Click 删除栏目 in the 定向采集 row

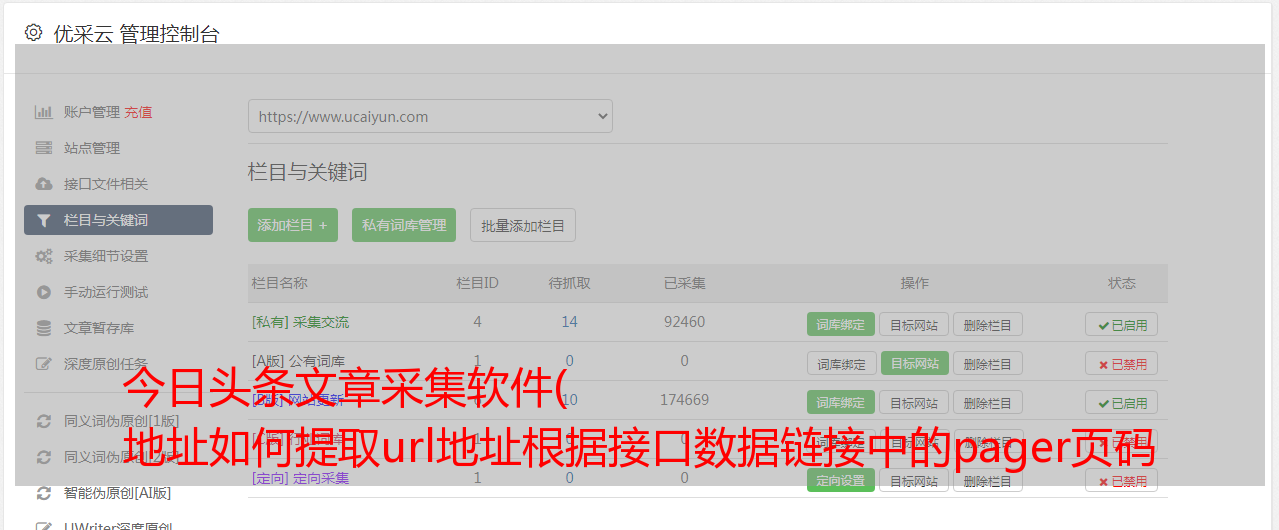pos(988,480)
